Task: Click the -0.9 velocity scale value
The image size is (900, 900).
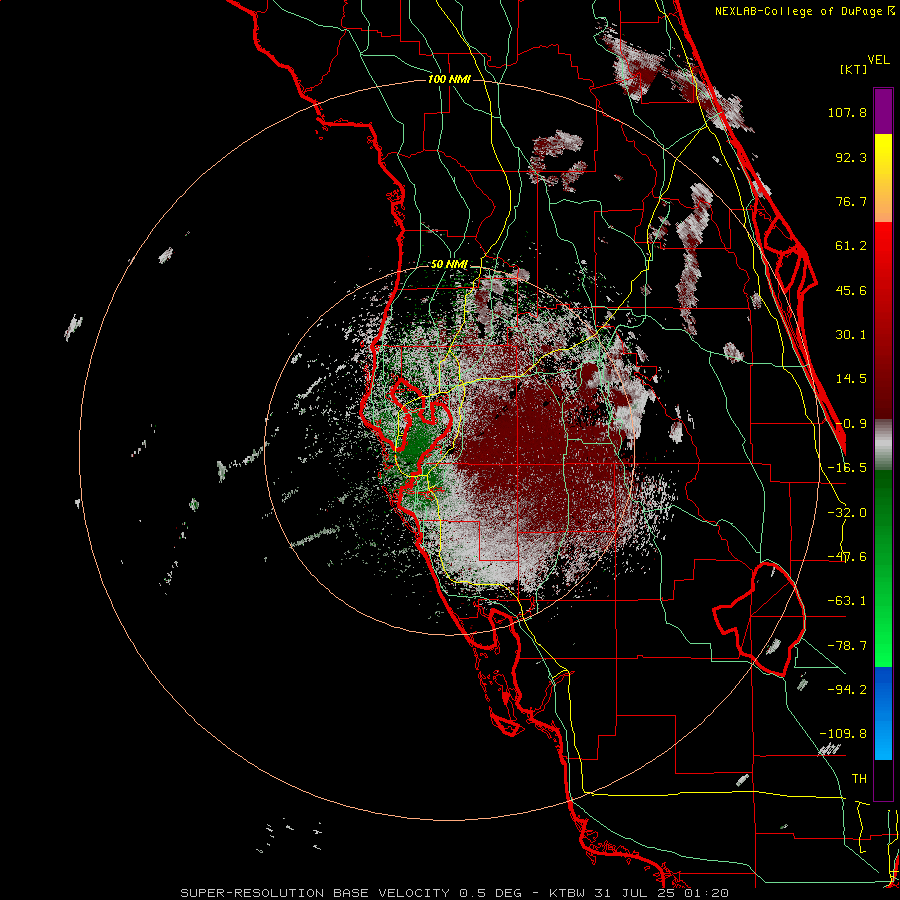Action: point(851,424)
